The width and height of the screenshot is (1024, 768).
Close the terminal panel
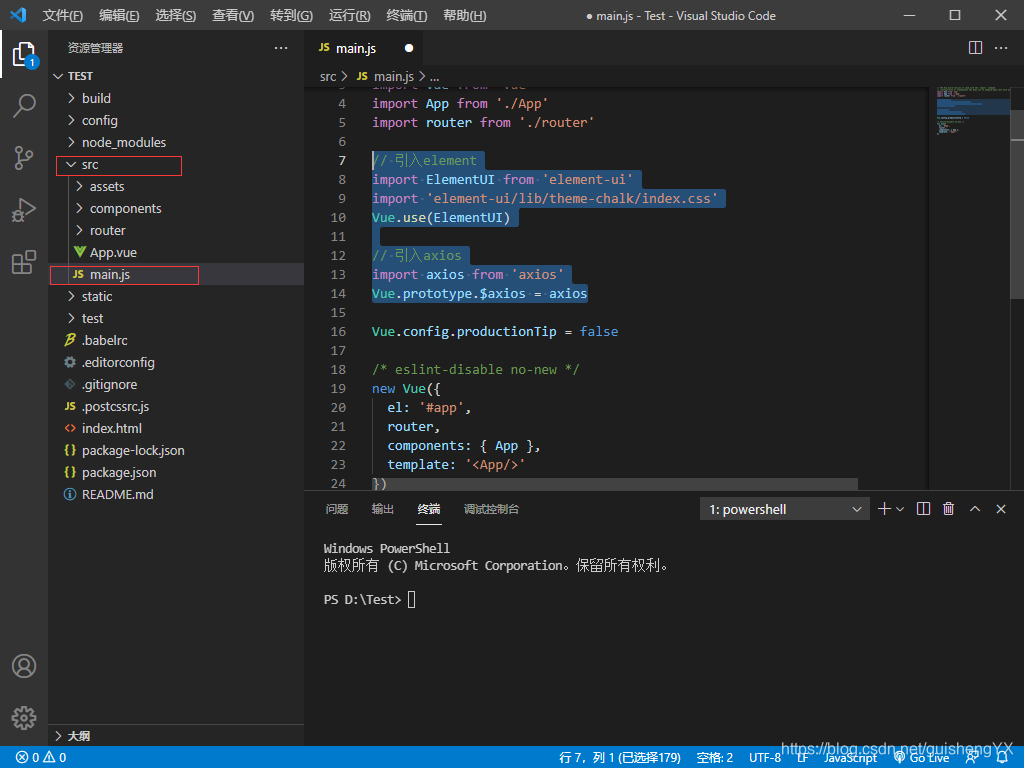[x=1000, y=509]
